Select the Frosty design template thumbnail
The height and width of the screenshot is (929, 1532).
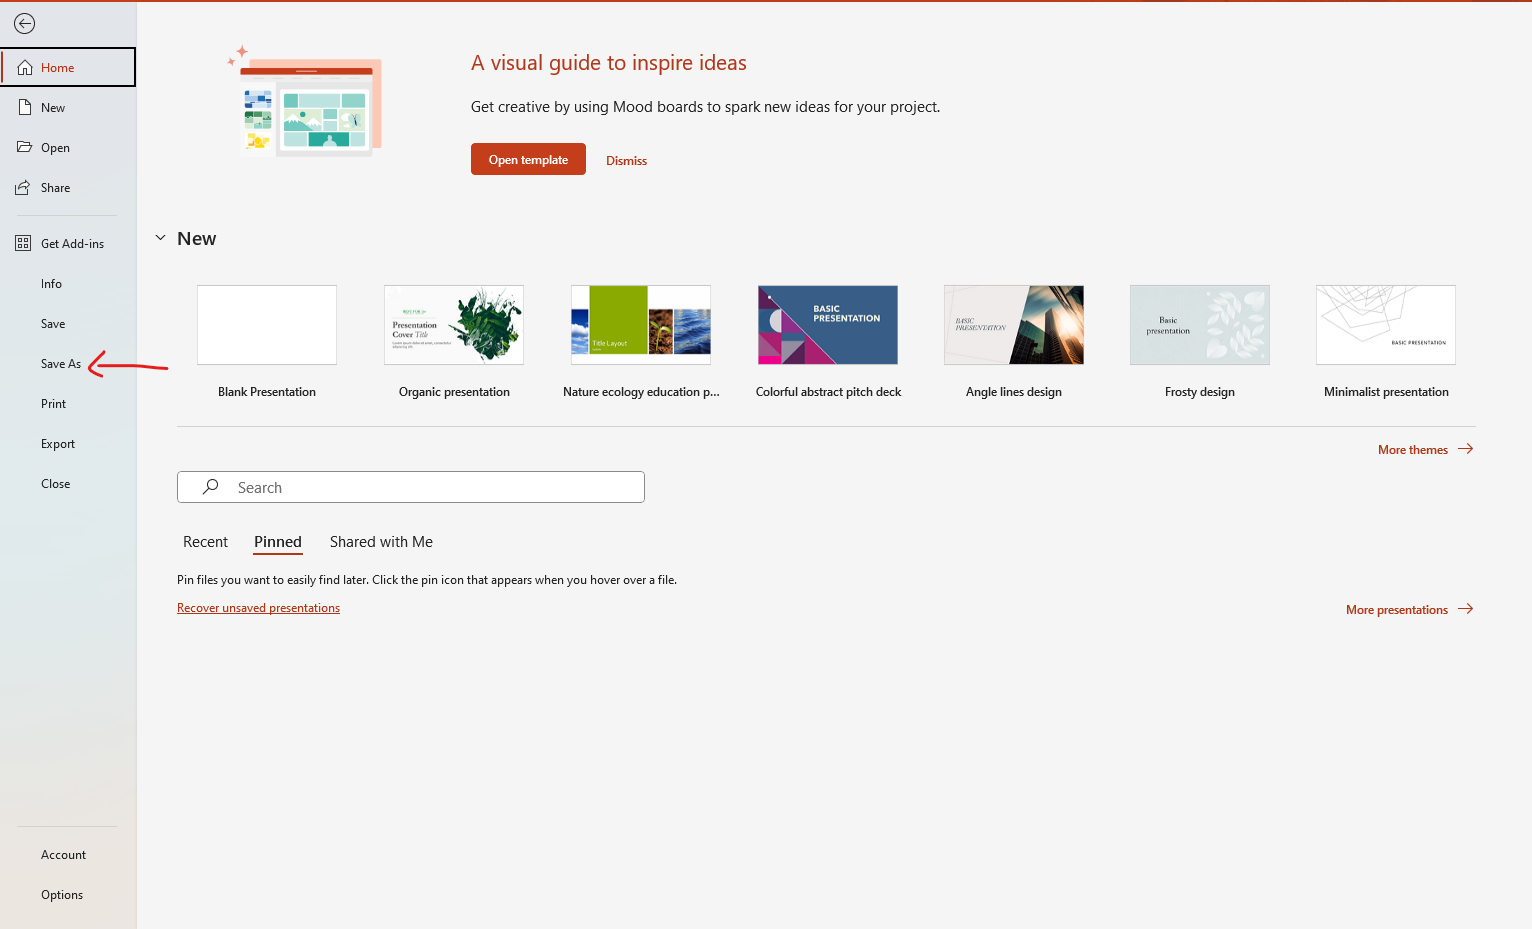(1199, 324)
